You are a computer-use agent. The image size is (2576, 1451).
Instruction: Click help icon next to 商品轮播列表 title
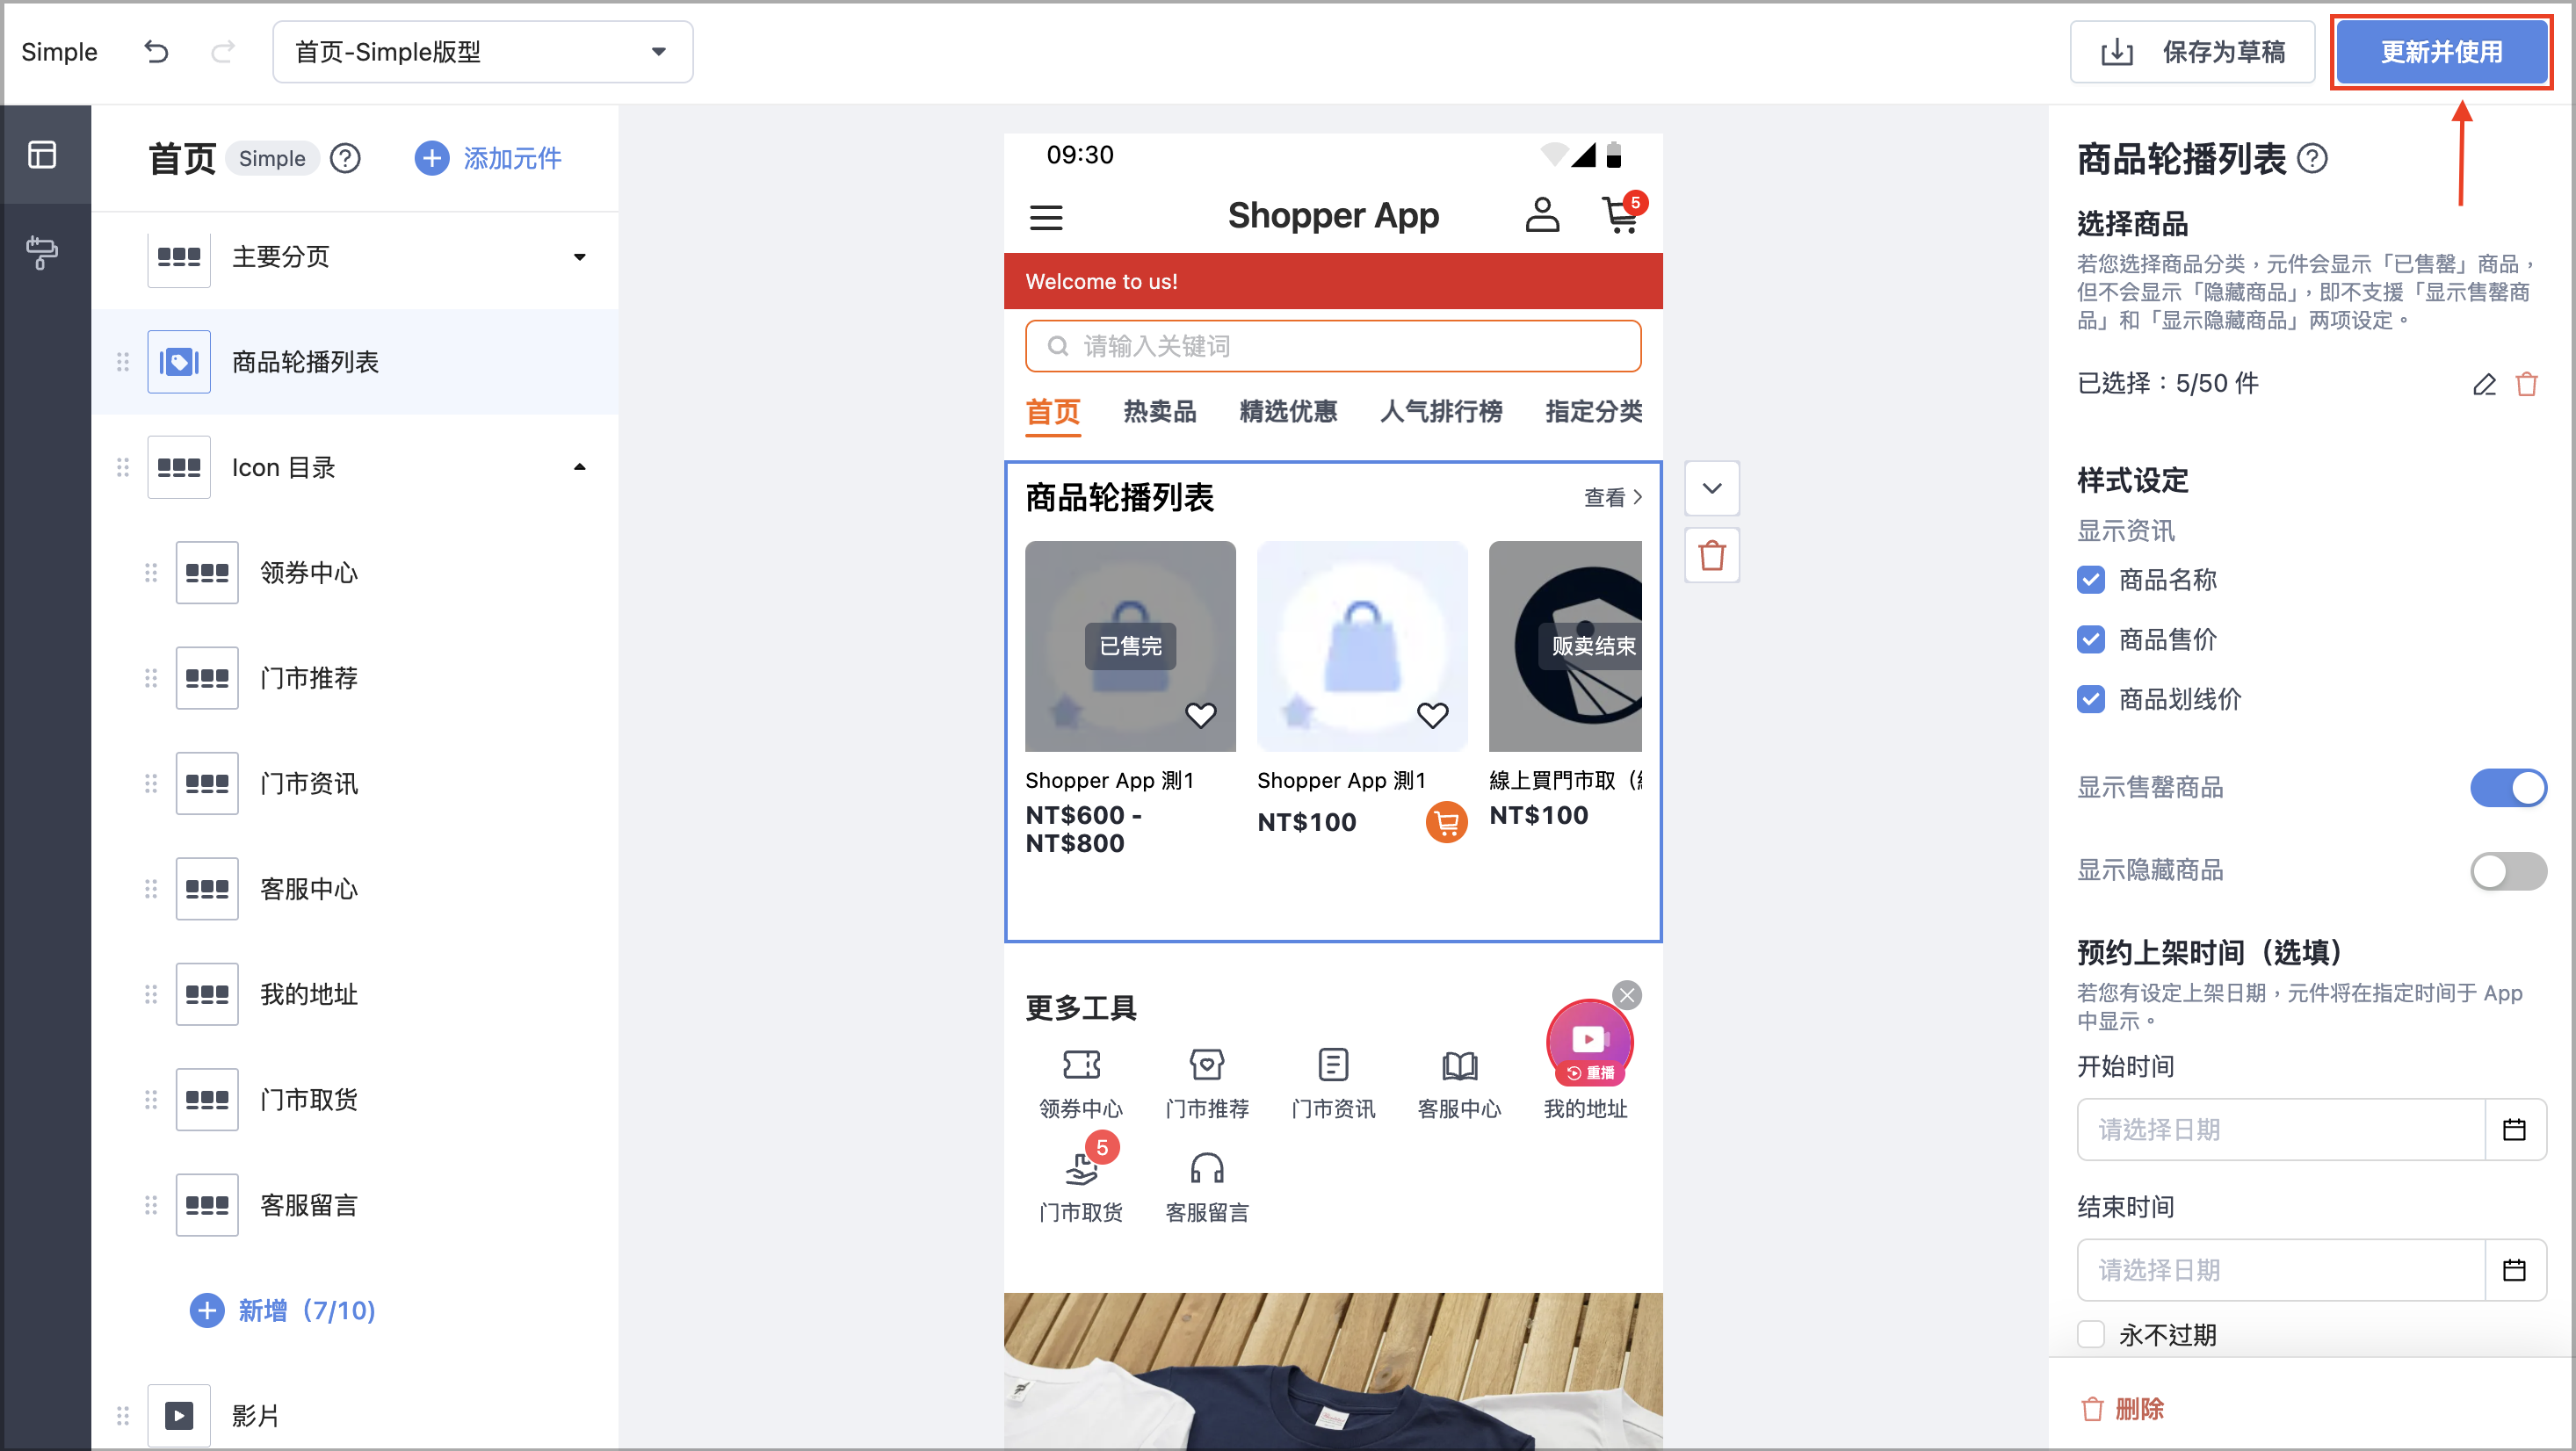pos(2313,158)
